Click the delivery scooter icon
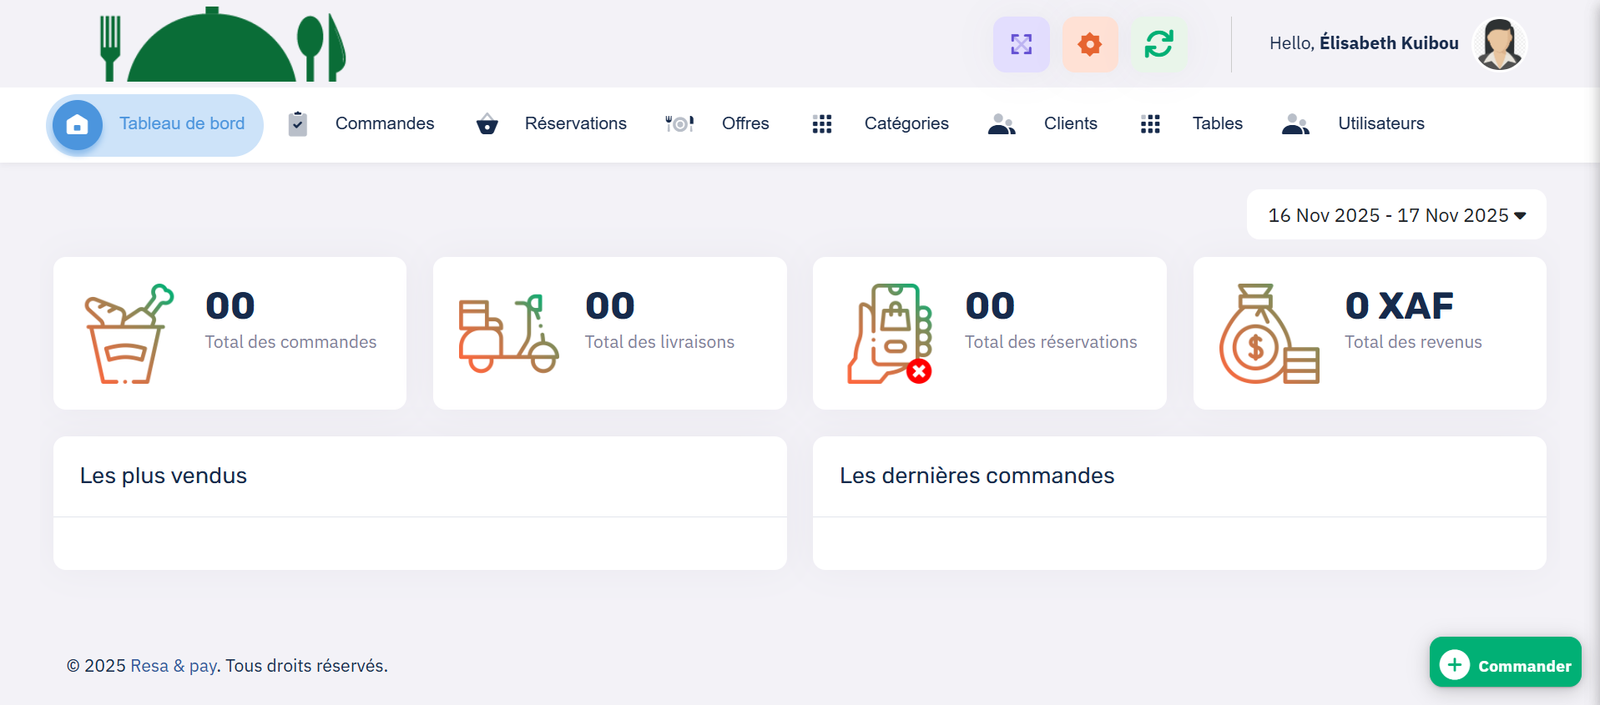This screenshot has width=1600, height=705. [508, 334]
